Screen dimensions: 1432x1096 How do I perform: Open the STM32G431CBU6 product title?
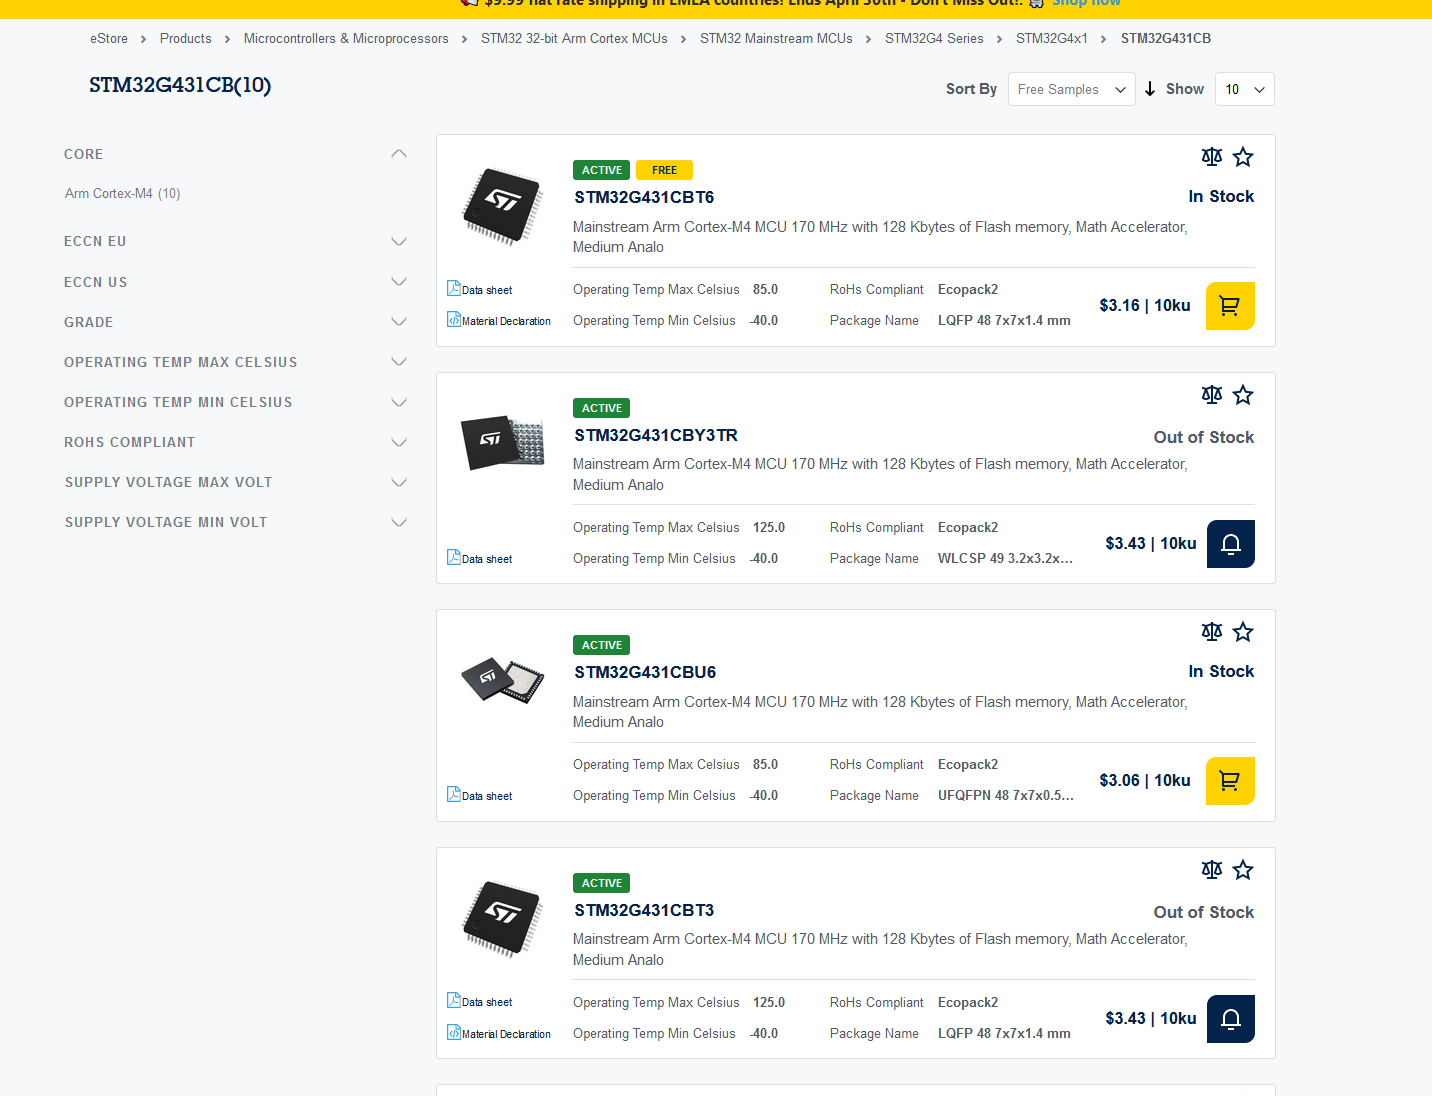click(645, 672)
